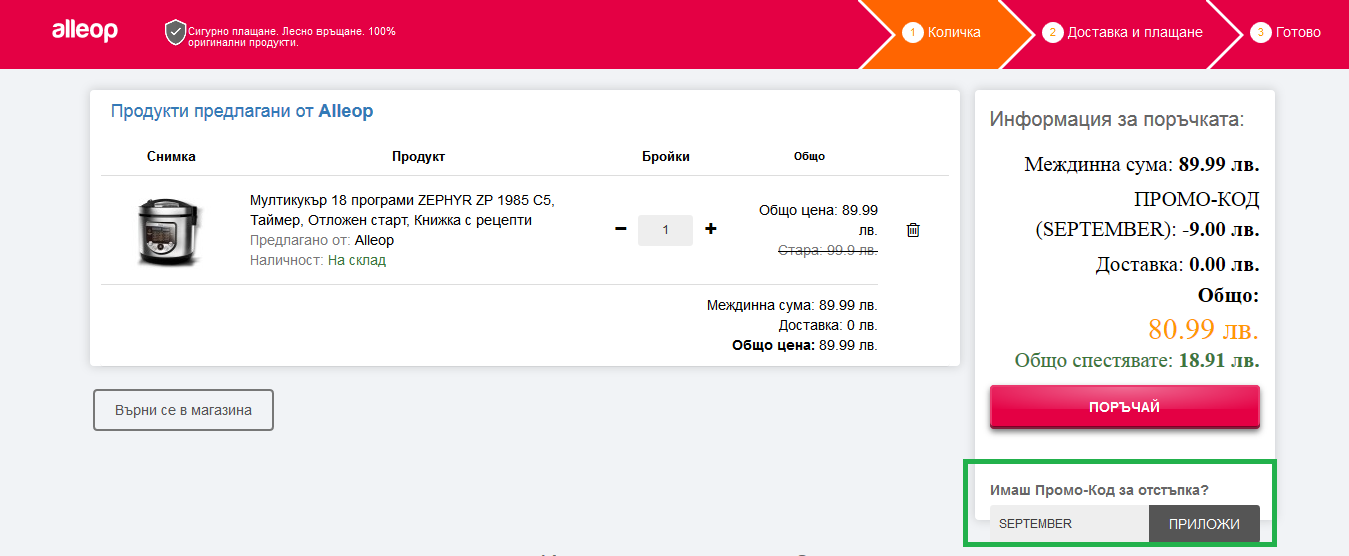Click the Alleop seller link under the product
This screenshot has height=556, width=1349.
[x=374, y=240]
